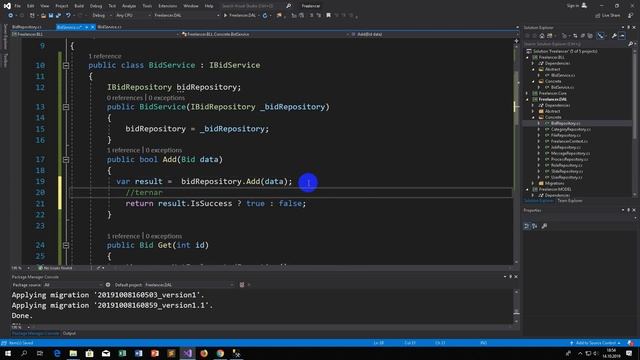
Task: Switch to the Output tab
Action: (69, 333)
